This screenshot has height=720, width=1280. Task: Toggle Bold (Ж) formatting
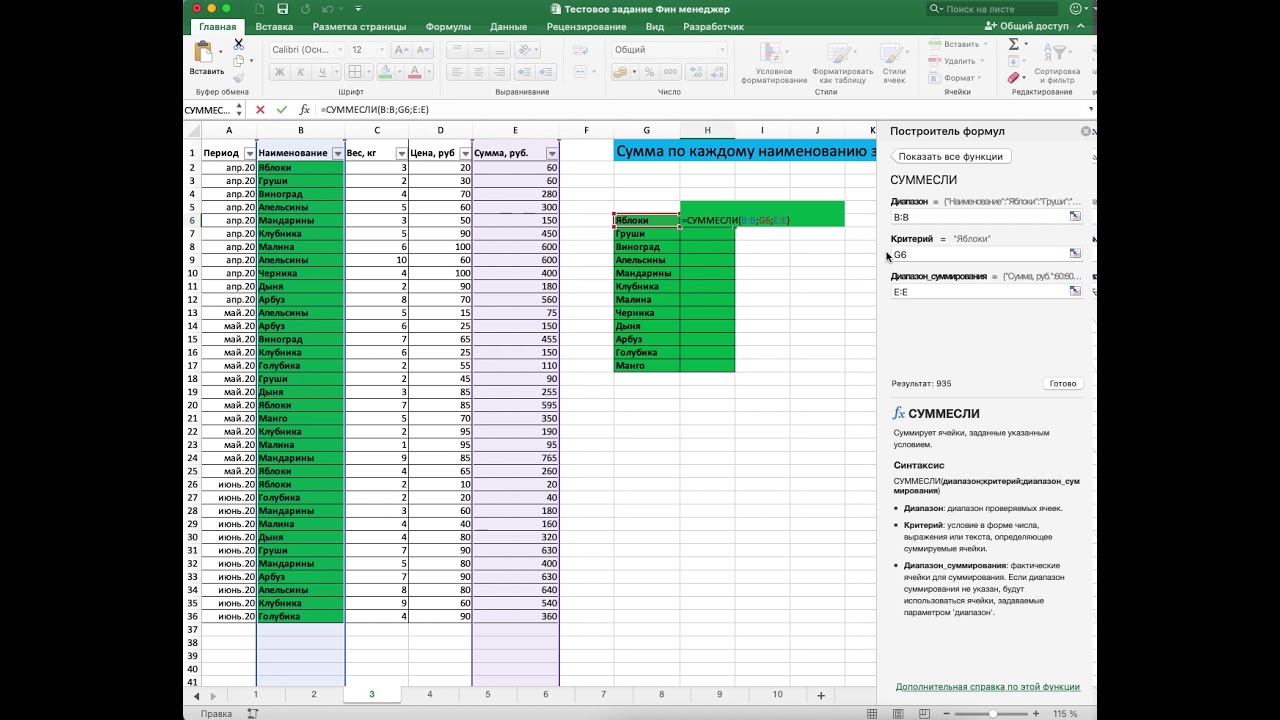280,72
